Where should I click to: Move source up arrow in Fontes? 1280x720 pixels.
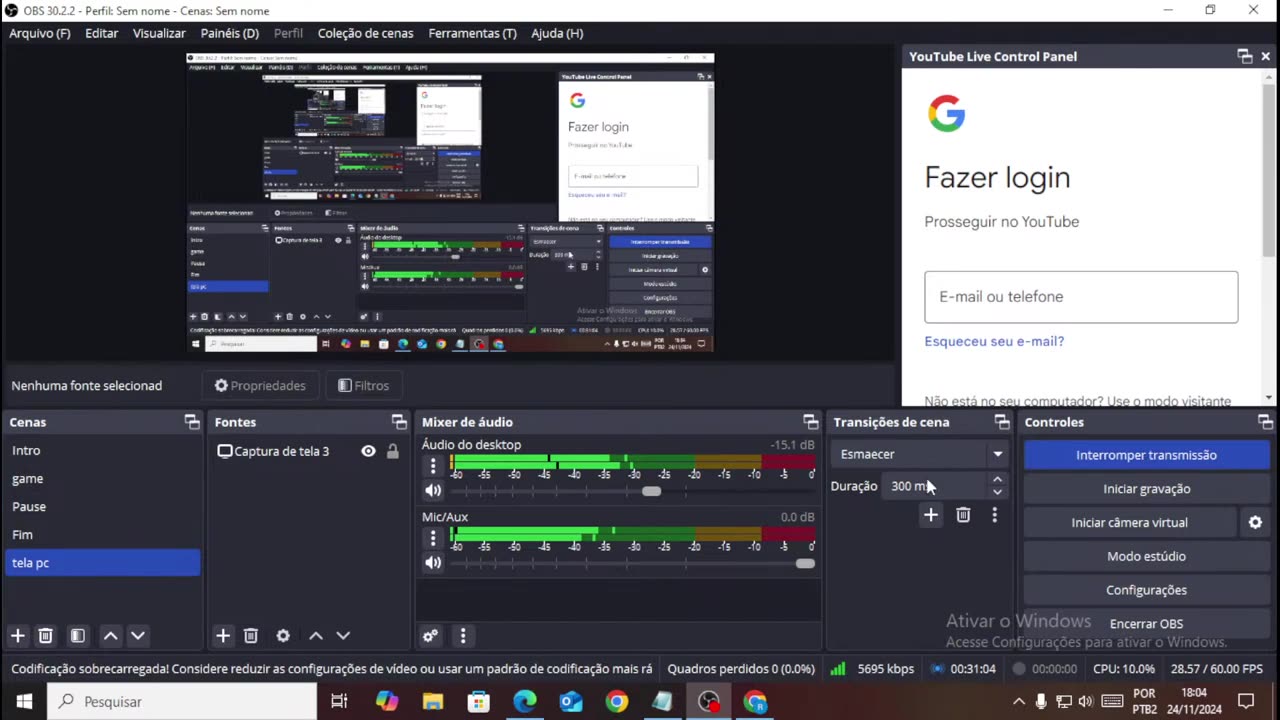click(x=316, y=636)
